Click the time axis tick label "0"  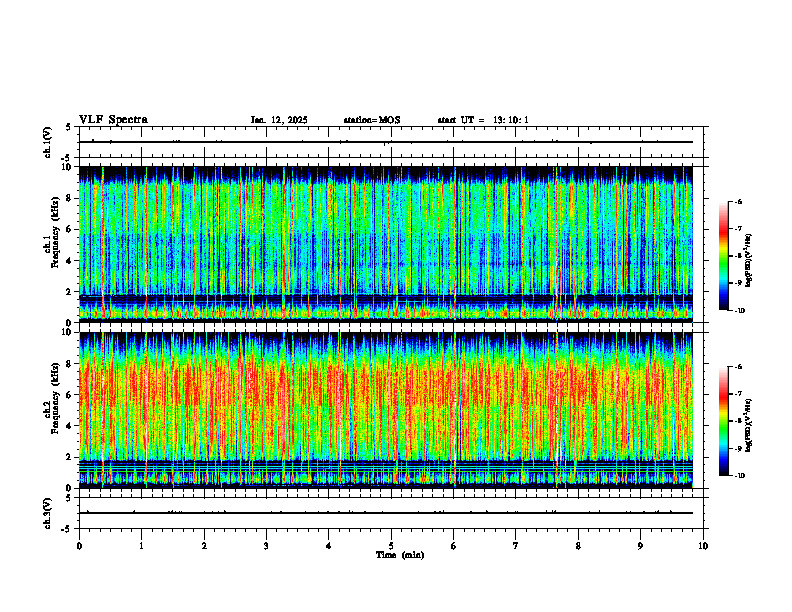click(79, 546)
